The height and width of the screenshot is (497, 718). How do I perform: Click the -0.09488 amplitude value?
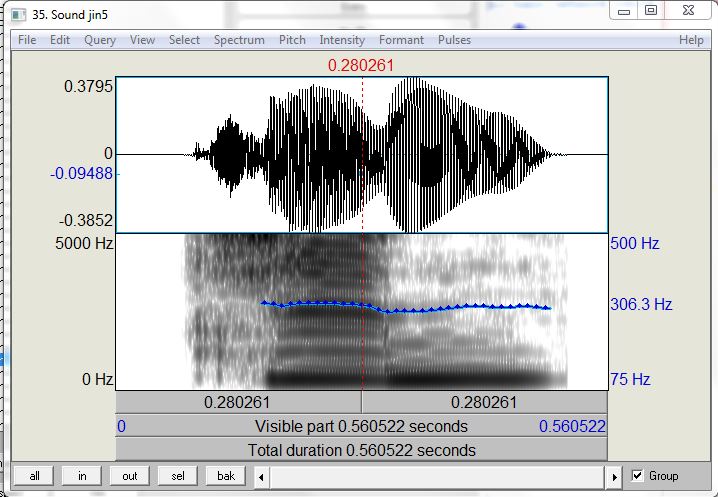(x=82, y=174)
